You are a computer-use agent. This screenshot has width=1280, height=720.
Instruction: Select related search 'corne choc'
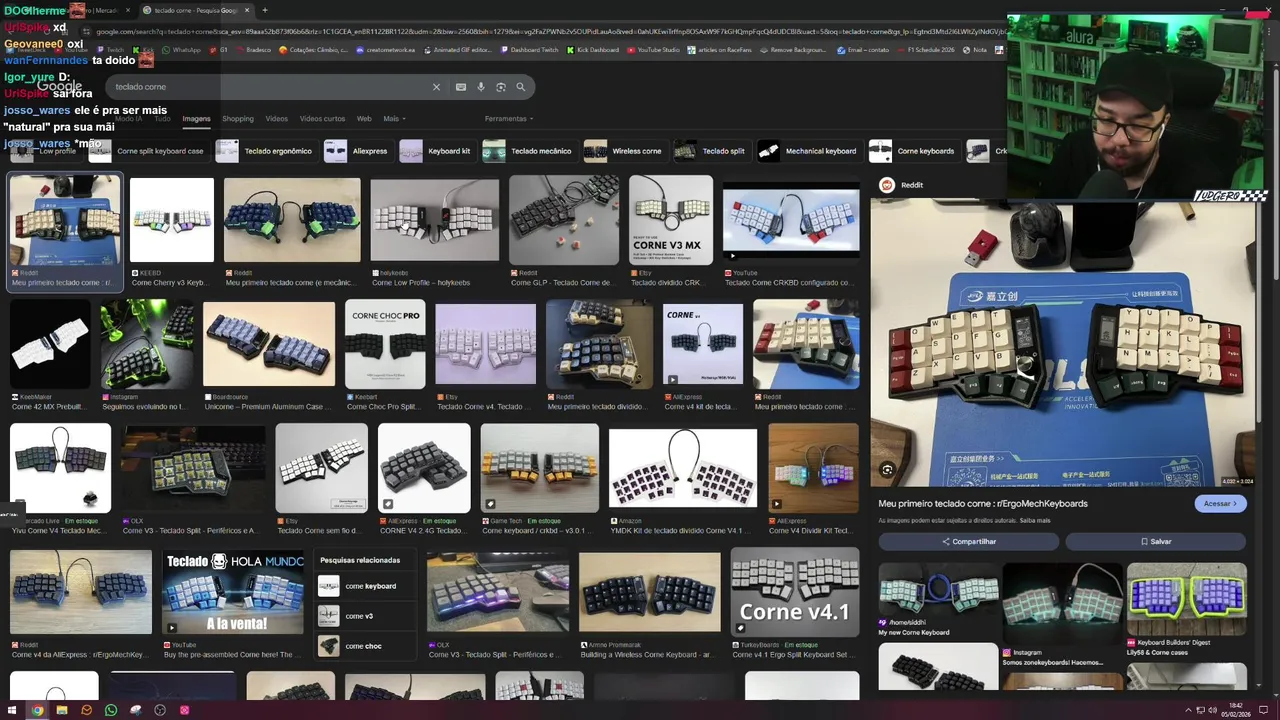click(x=365, y=646)
